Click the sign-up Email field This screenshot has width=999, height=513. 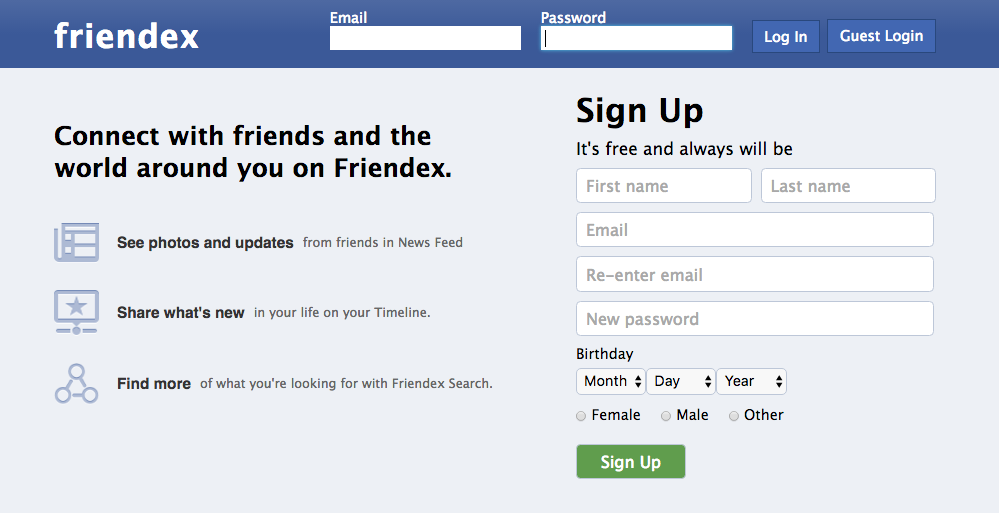coord(755,229)
